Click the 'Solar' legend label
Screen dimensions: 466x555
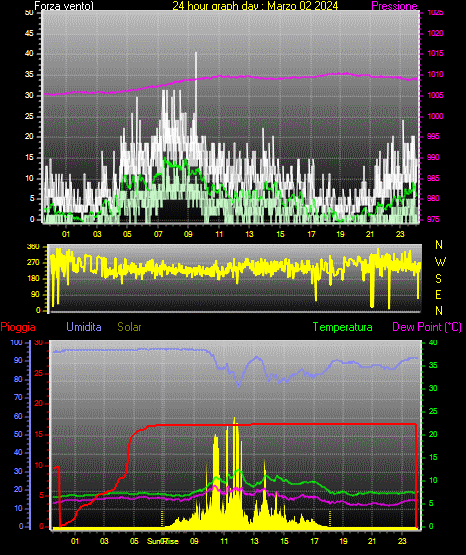(x=130, y=327)
